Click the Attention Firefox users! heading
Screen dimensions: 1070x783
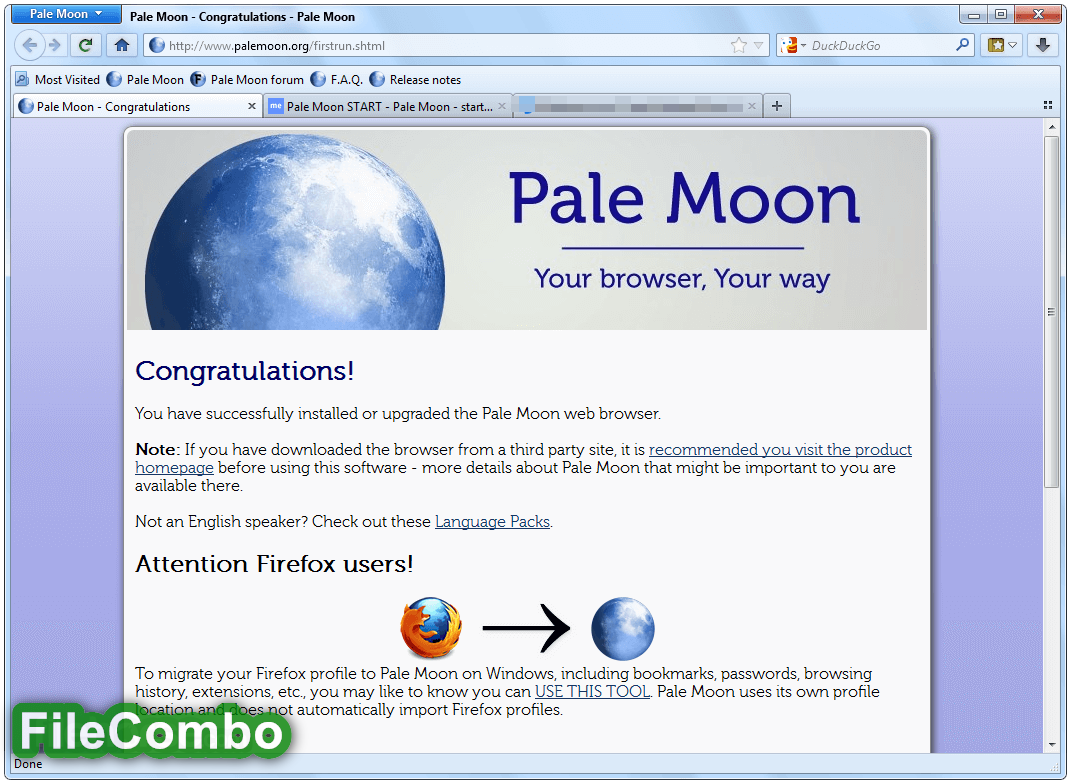click(x=274, y=565)
